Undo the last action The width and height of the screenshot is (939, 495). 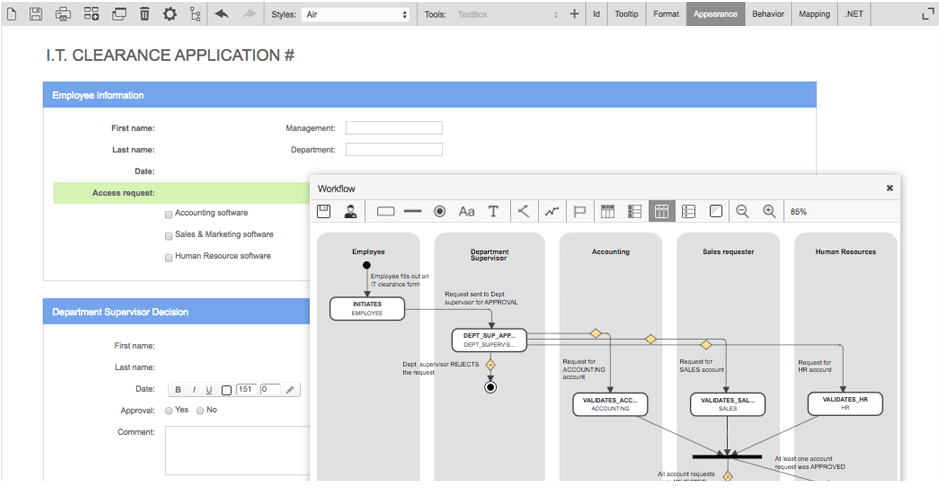tap(222, 14)
